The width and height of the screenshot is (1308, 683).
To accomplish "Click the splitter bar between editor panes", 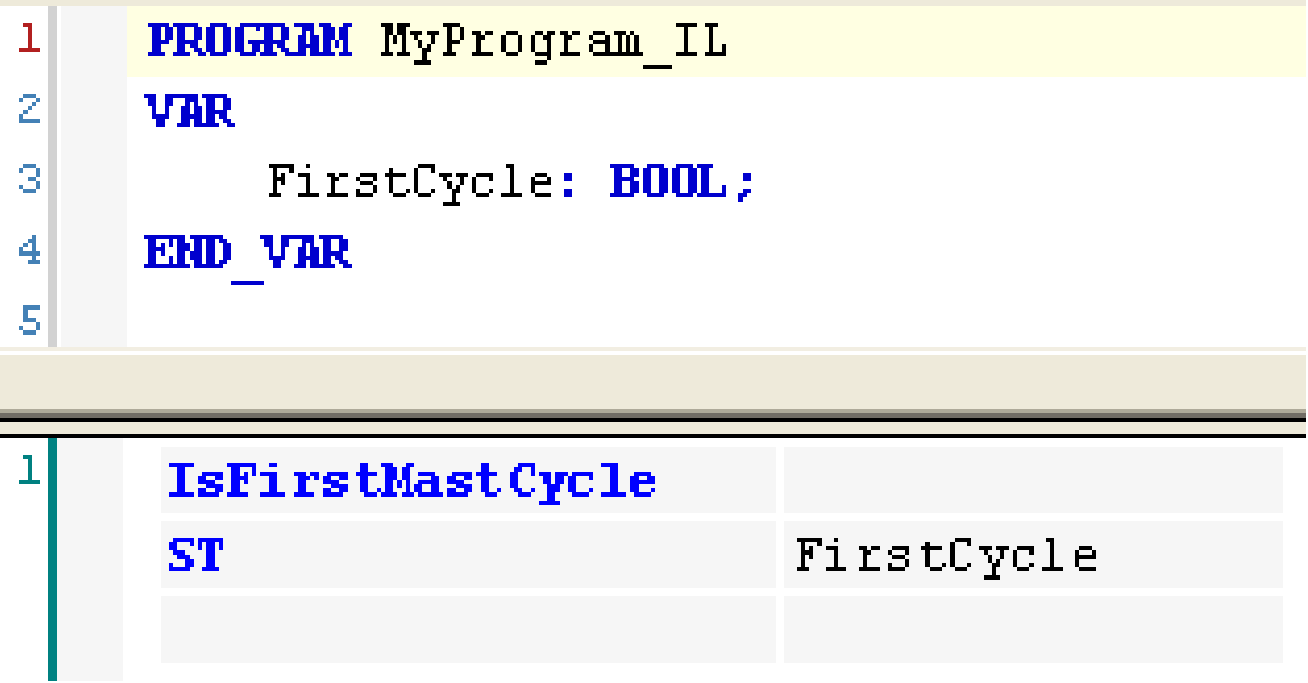I will click(654, 385).
